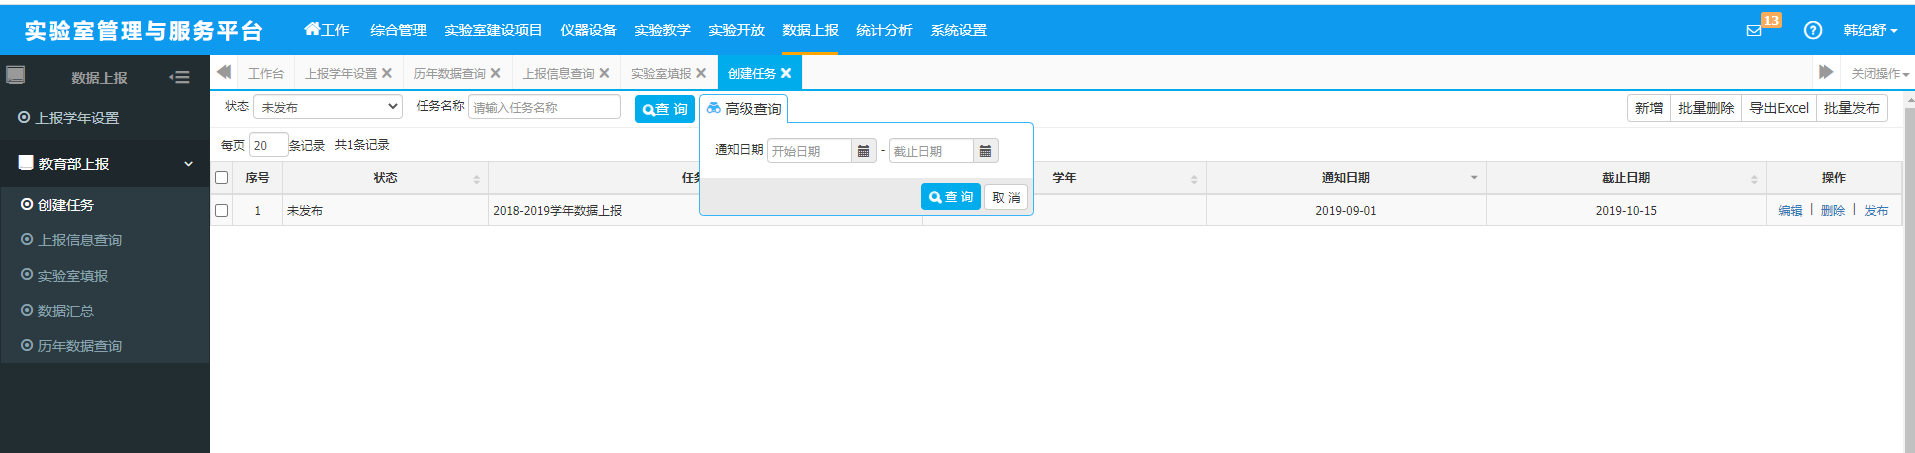Click the 批量删除 button

(1706, 108)
